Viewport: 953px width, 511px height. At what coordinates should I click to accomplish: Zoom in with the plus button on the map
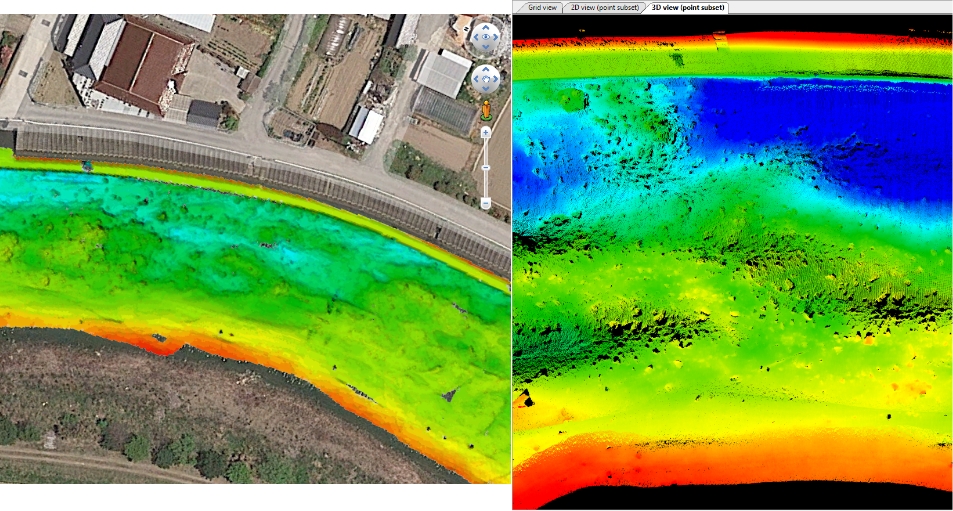pyautogui.click(x=486, y=132)
